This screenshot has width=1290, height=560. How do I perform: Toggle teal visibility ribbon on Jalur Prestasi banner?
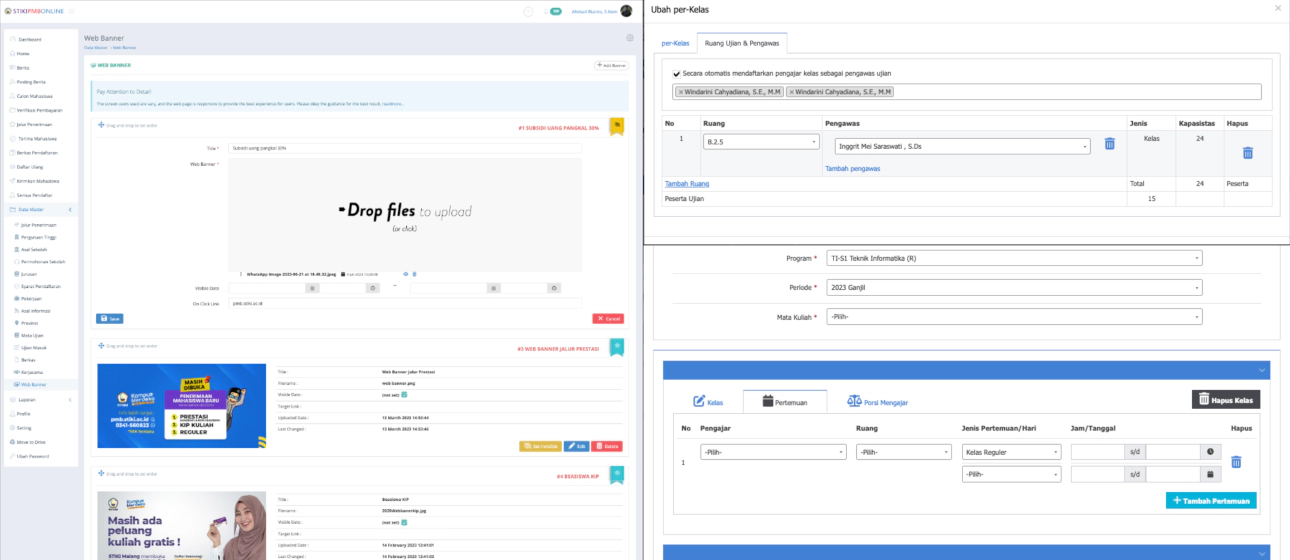point(617,347)
